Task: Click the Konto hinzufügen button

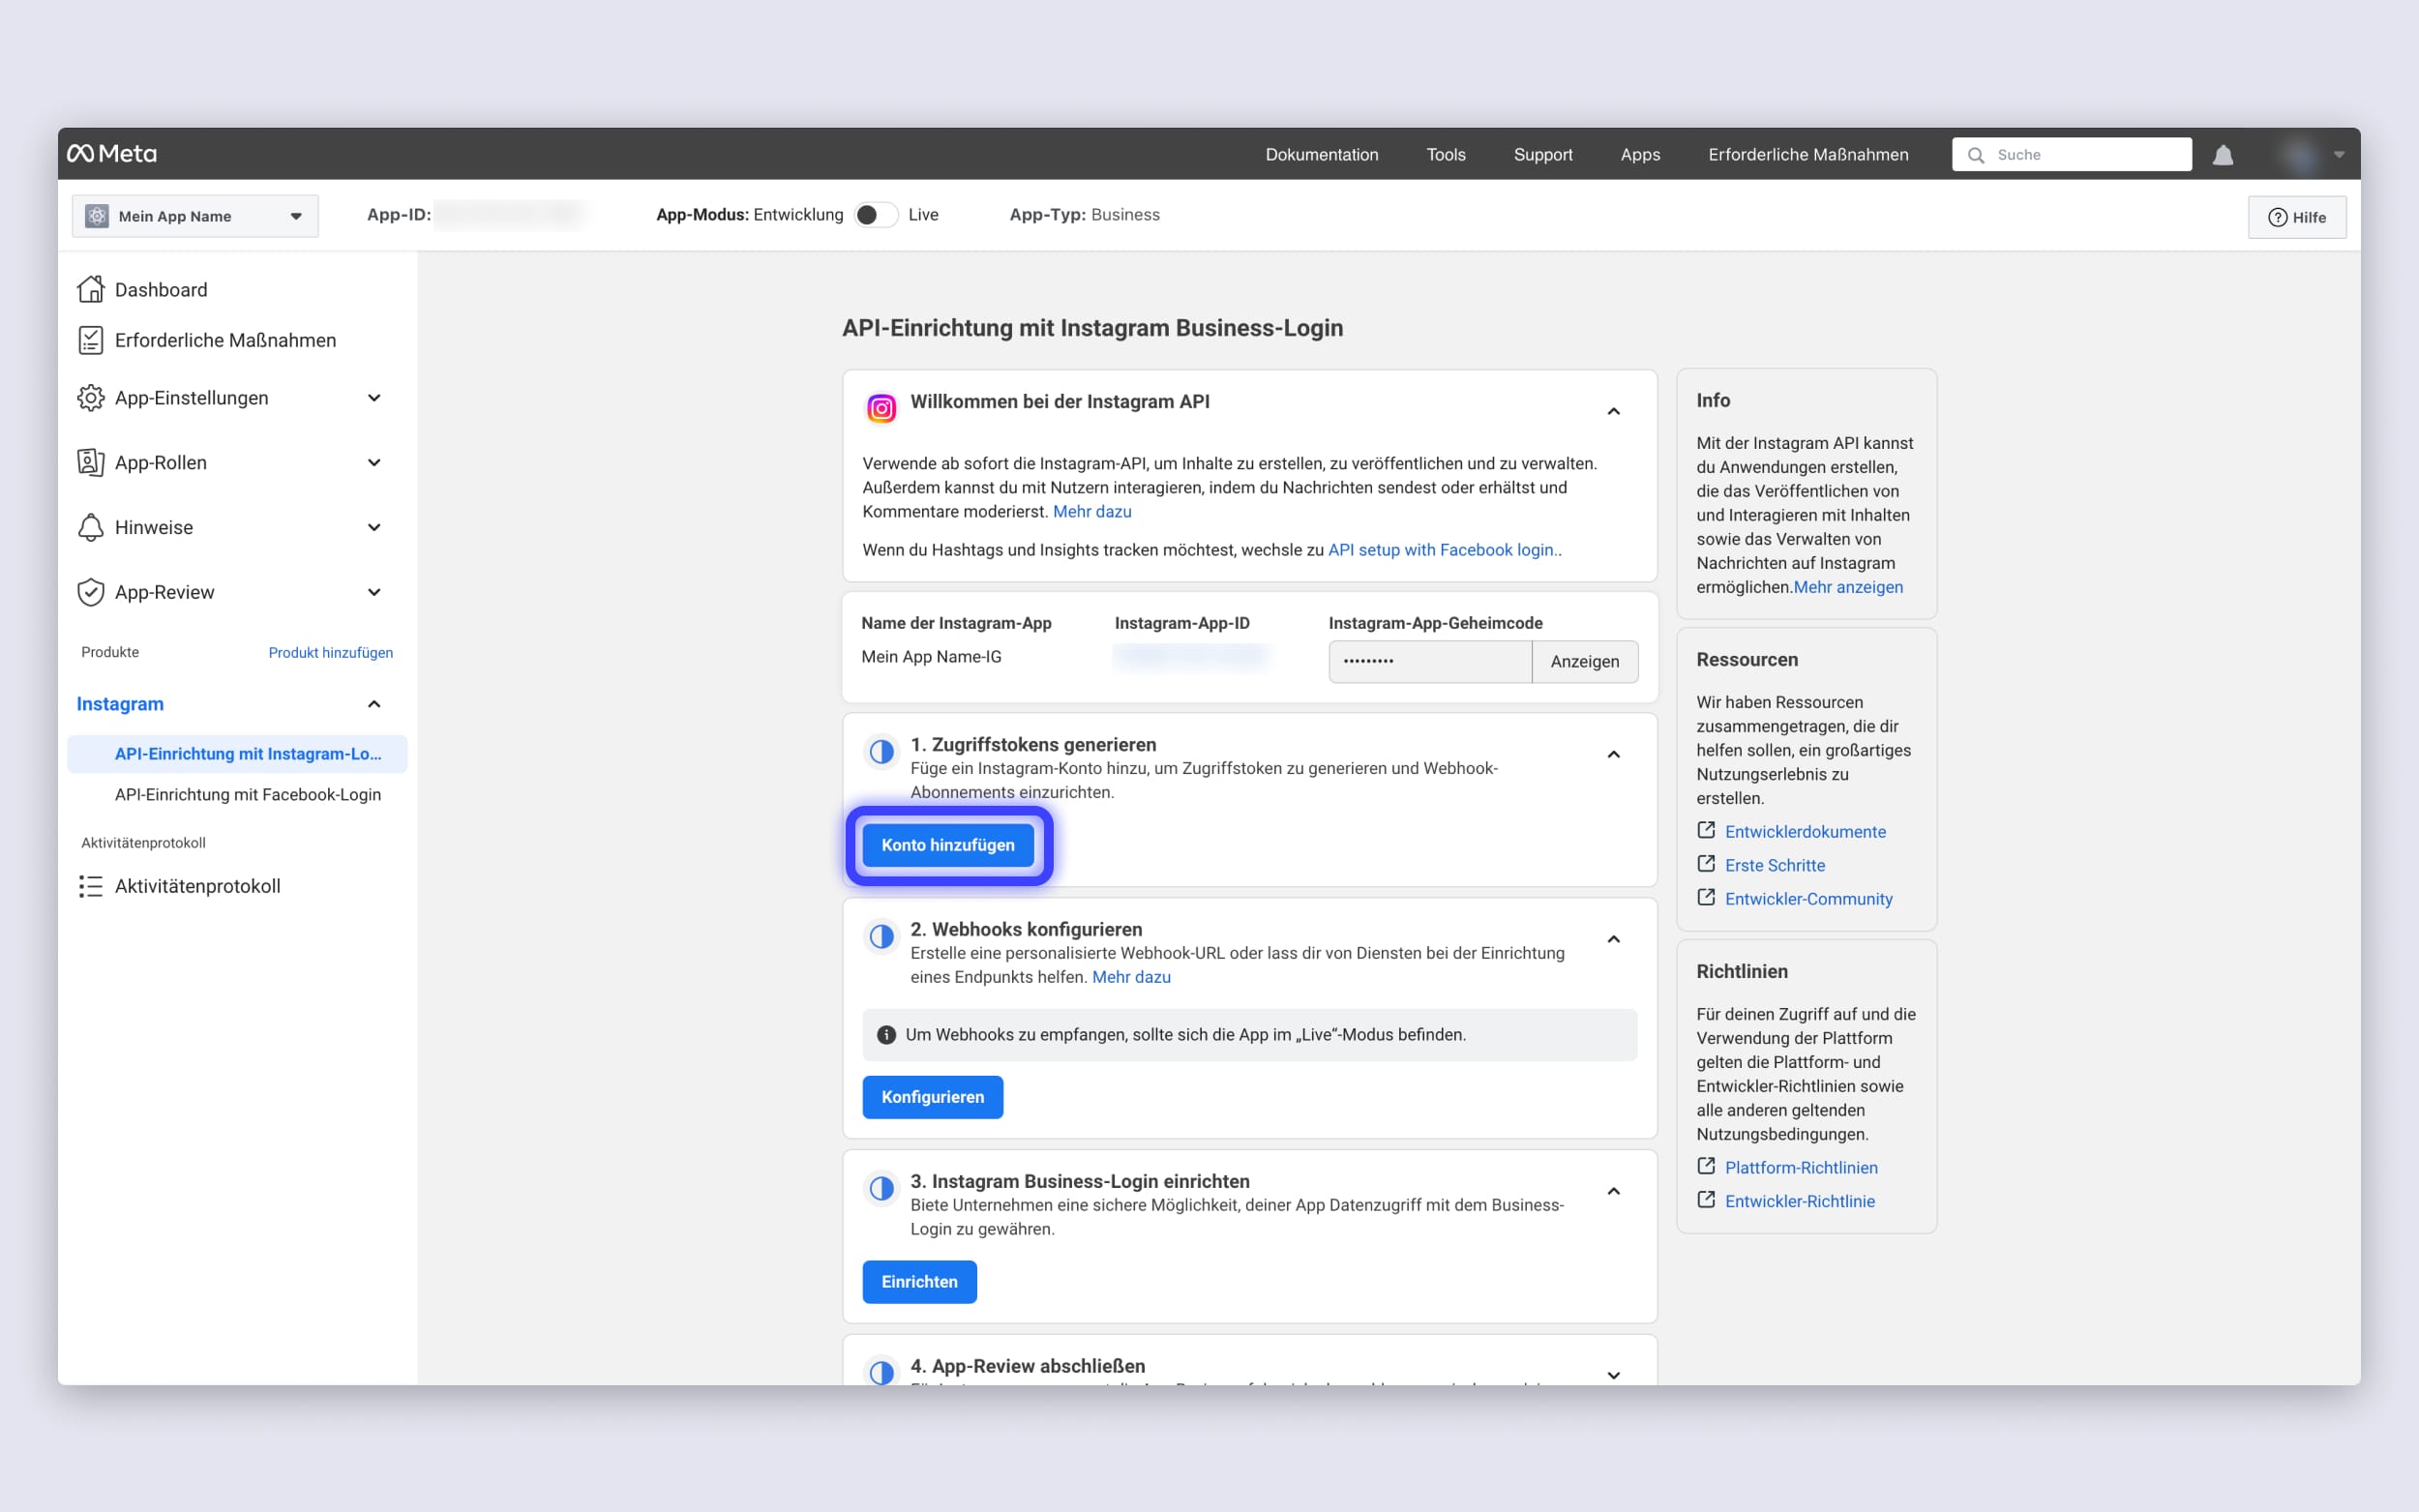Action: [947, 845]
